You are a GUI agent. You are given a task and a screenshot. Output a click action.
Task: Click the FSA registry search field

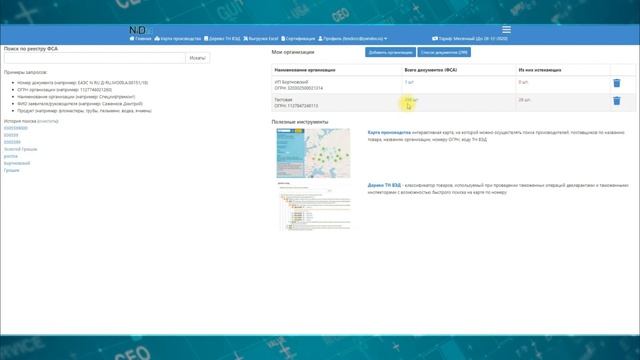(95, 58)
